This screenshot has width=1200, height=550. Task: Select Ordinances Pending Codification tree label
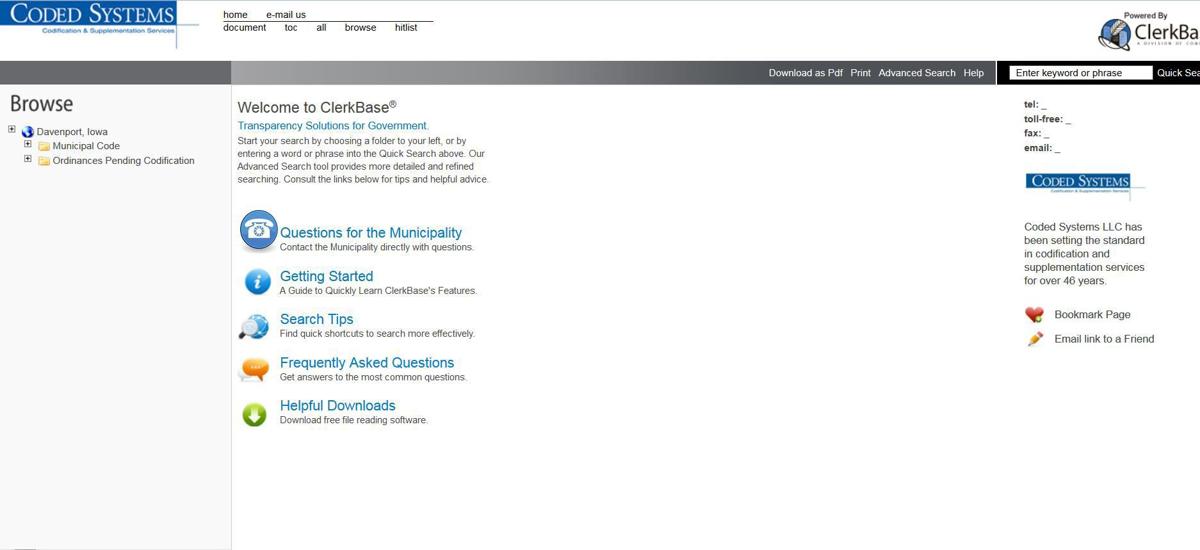click(x=124, y=161)
